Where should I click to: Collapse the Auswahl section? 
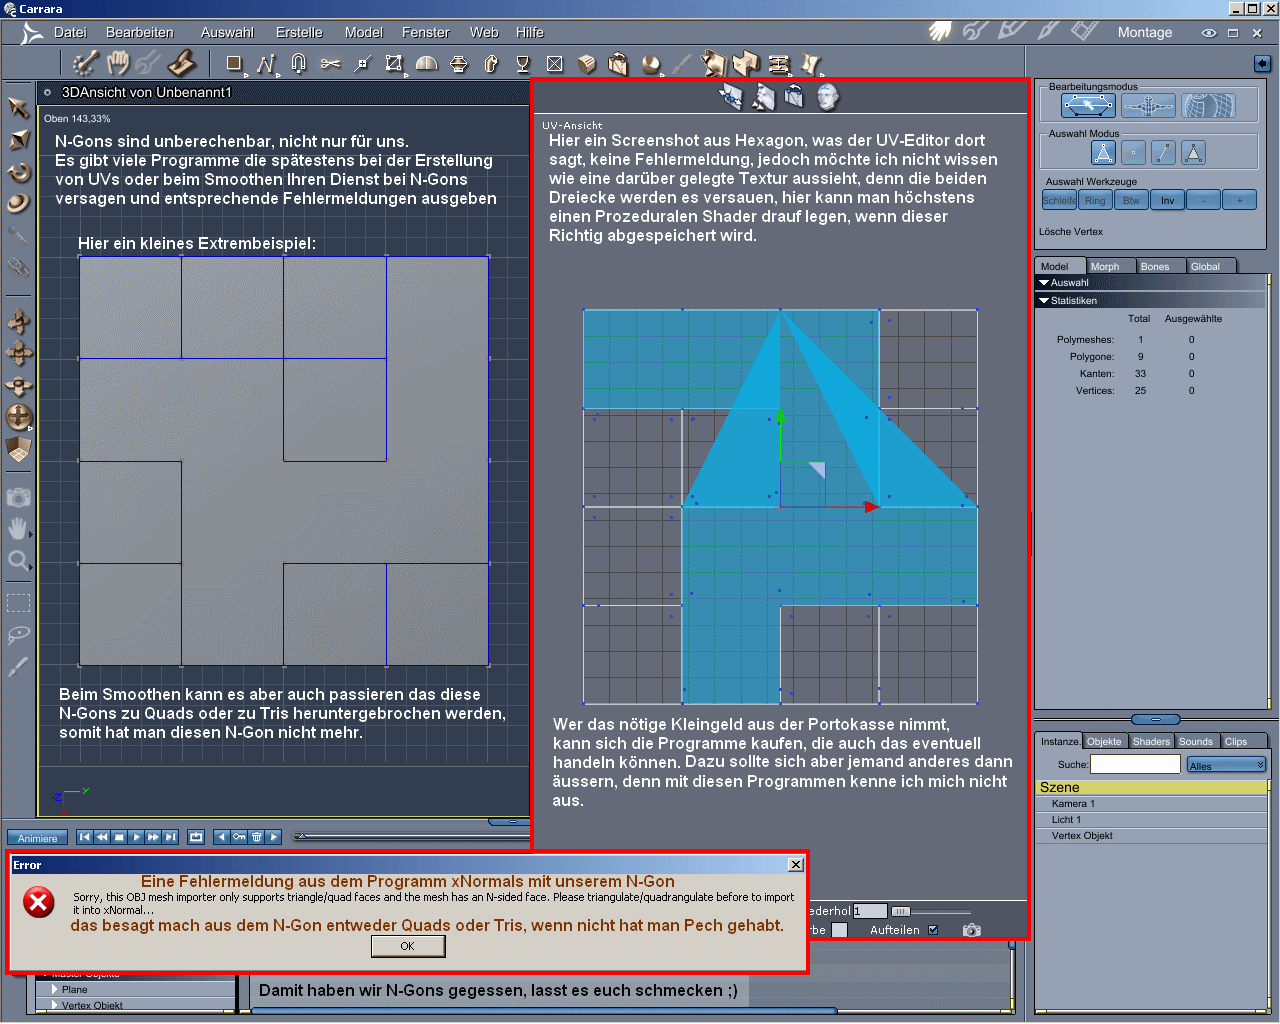coord(1044,283)
